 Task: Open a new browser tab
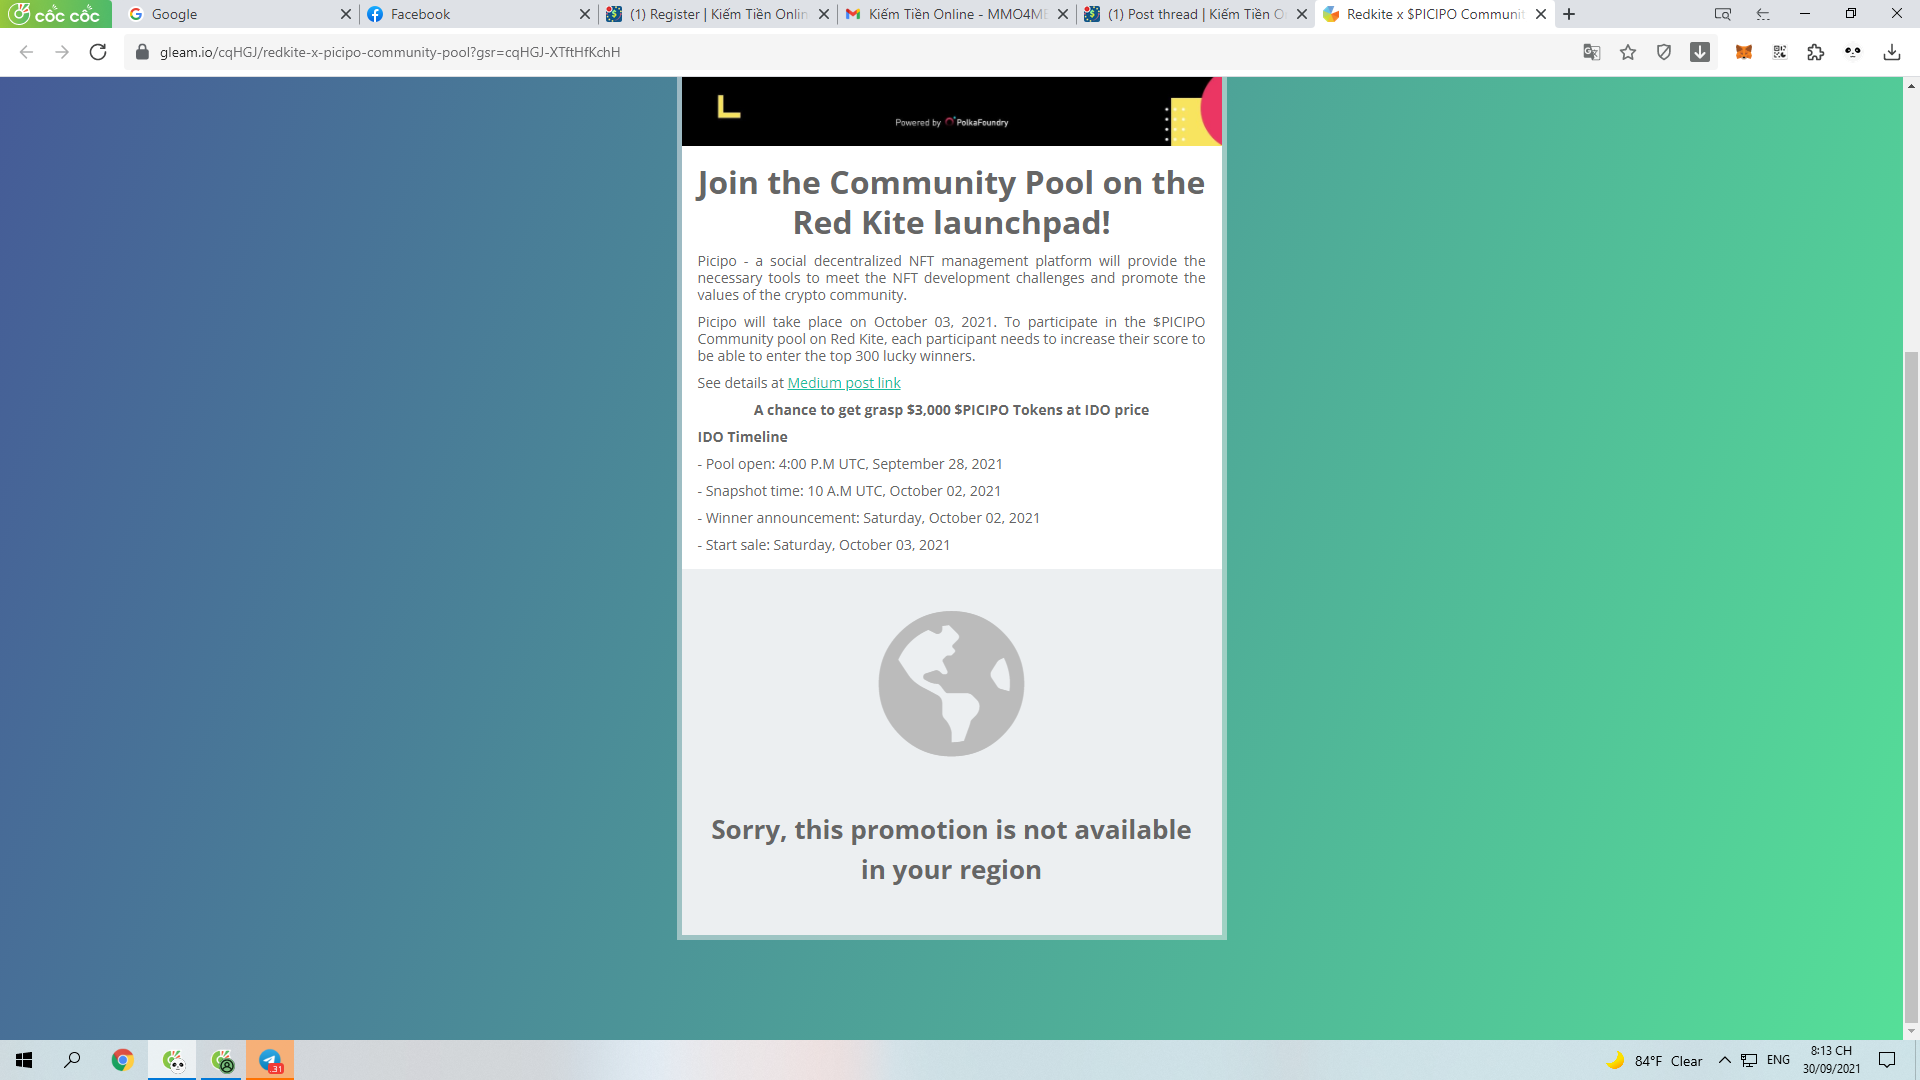(1569, 14)
